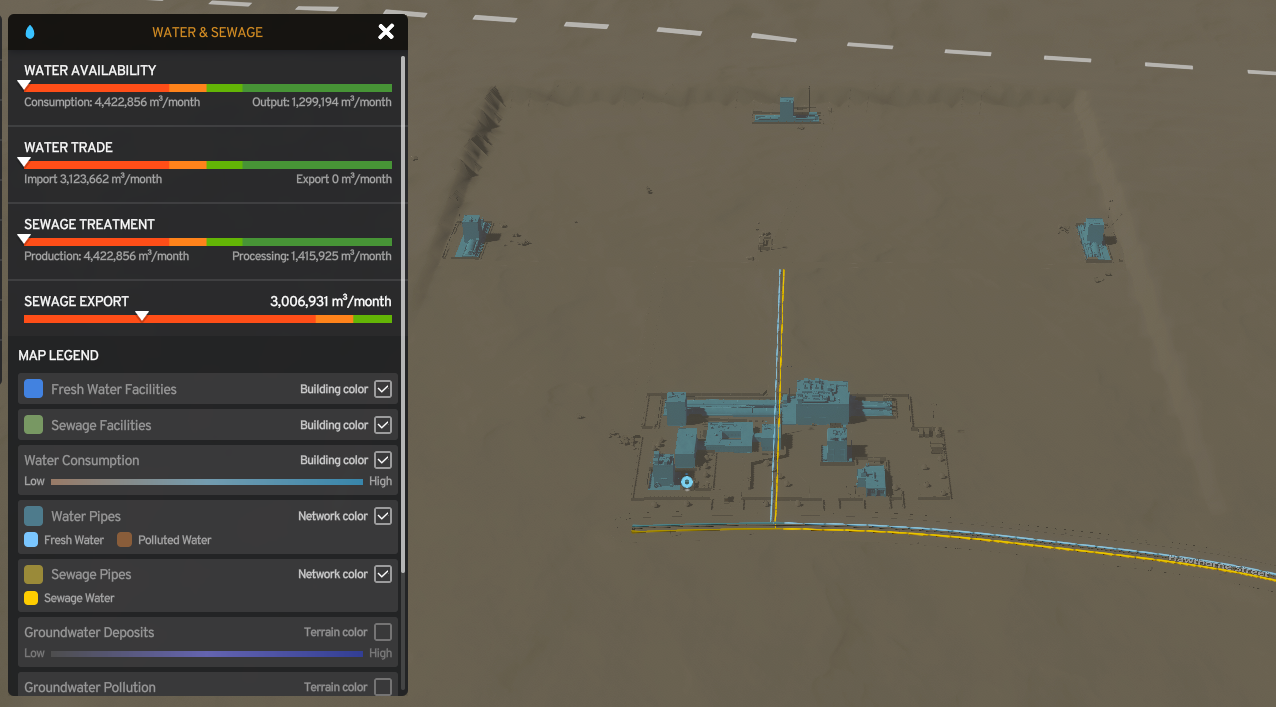Click the green Sewage Facilities legend icon

point(32,424)
